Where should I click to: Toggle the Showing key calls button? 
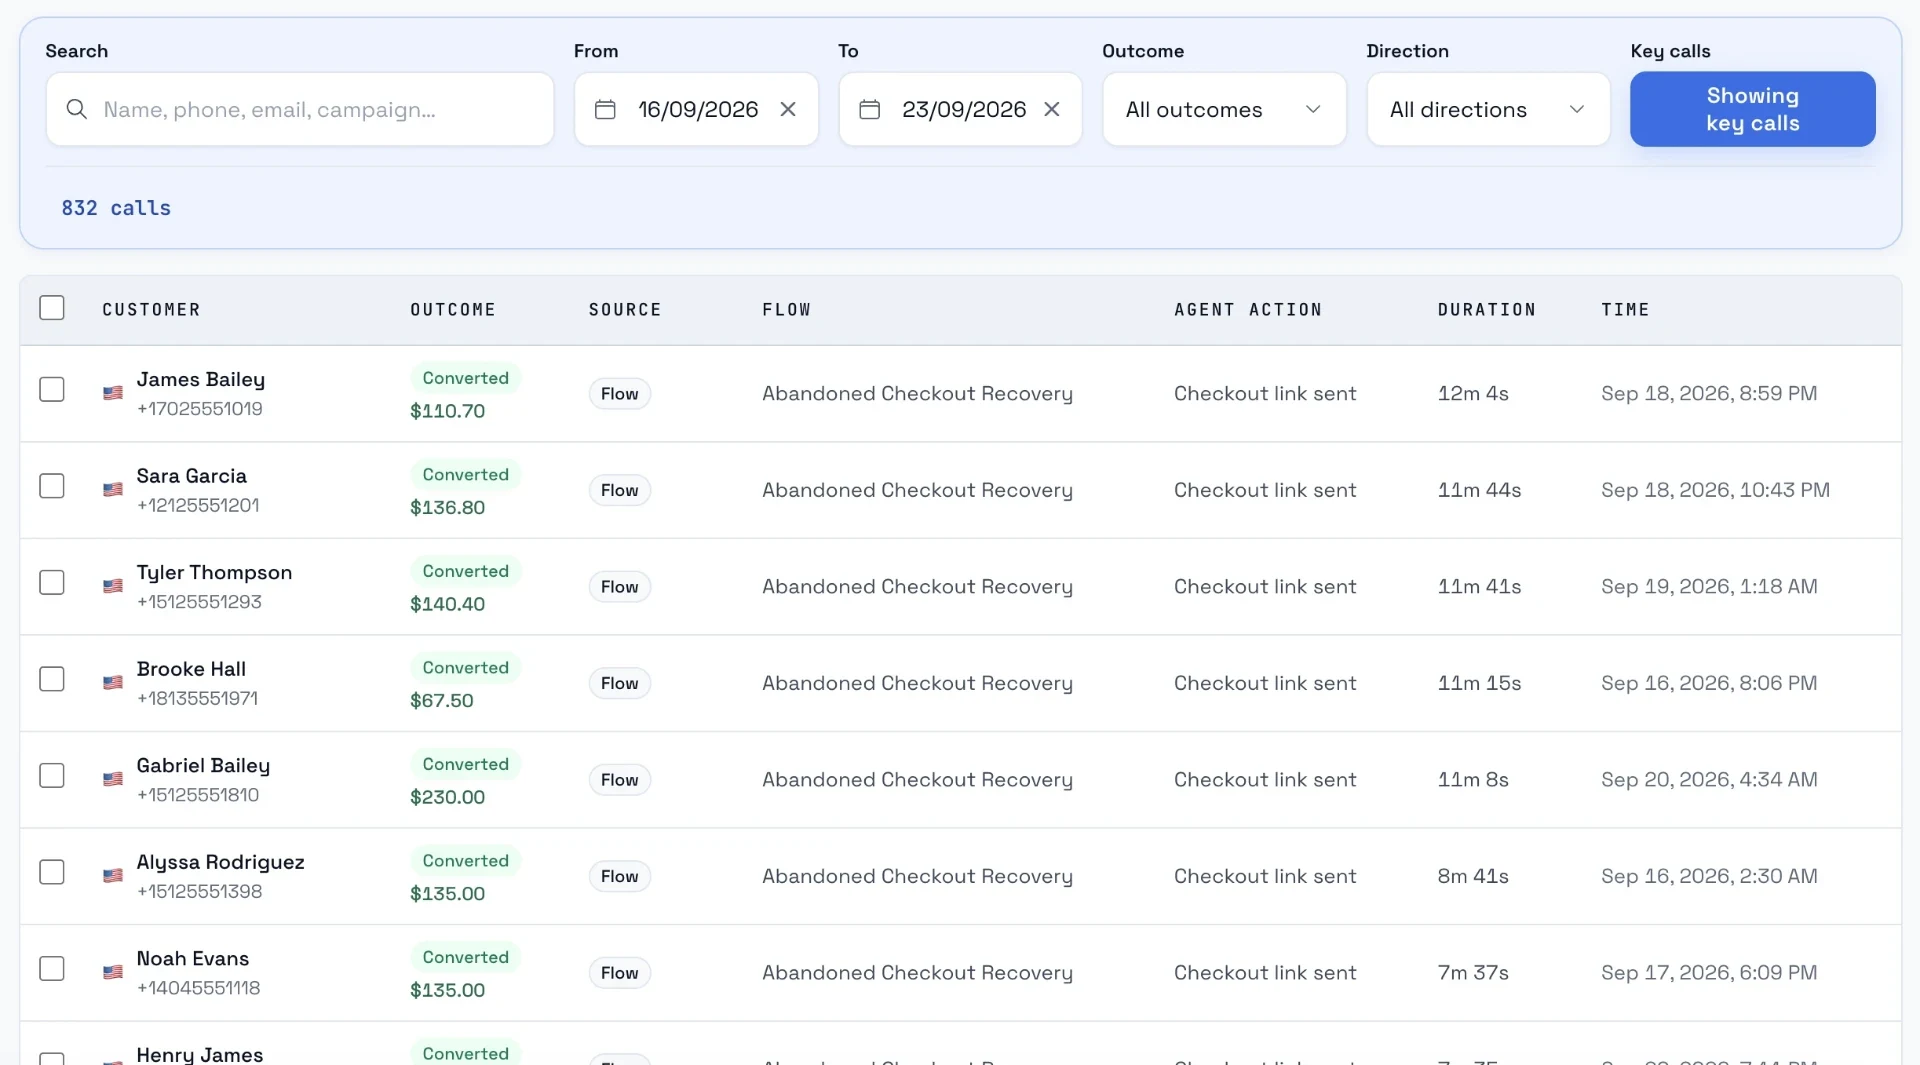click(1752, 109)
